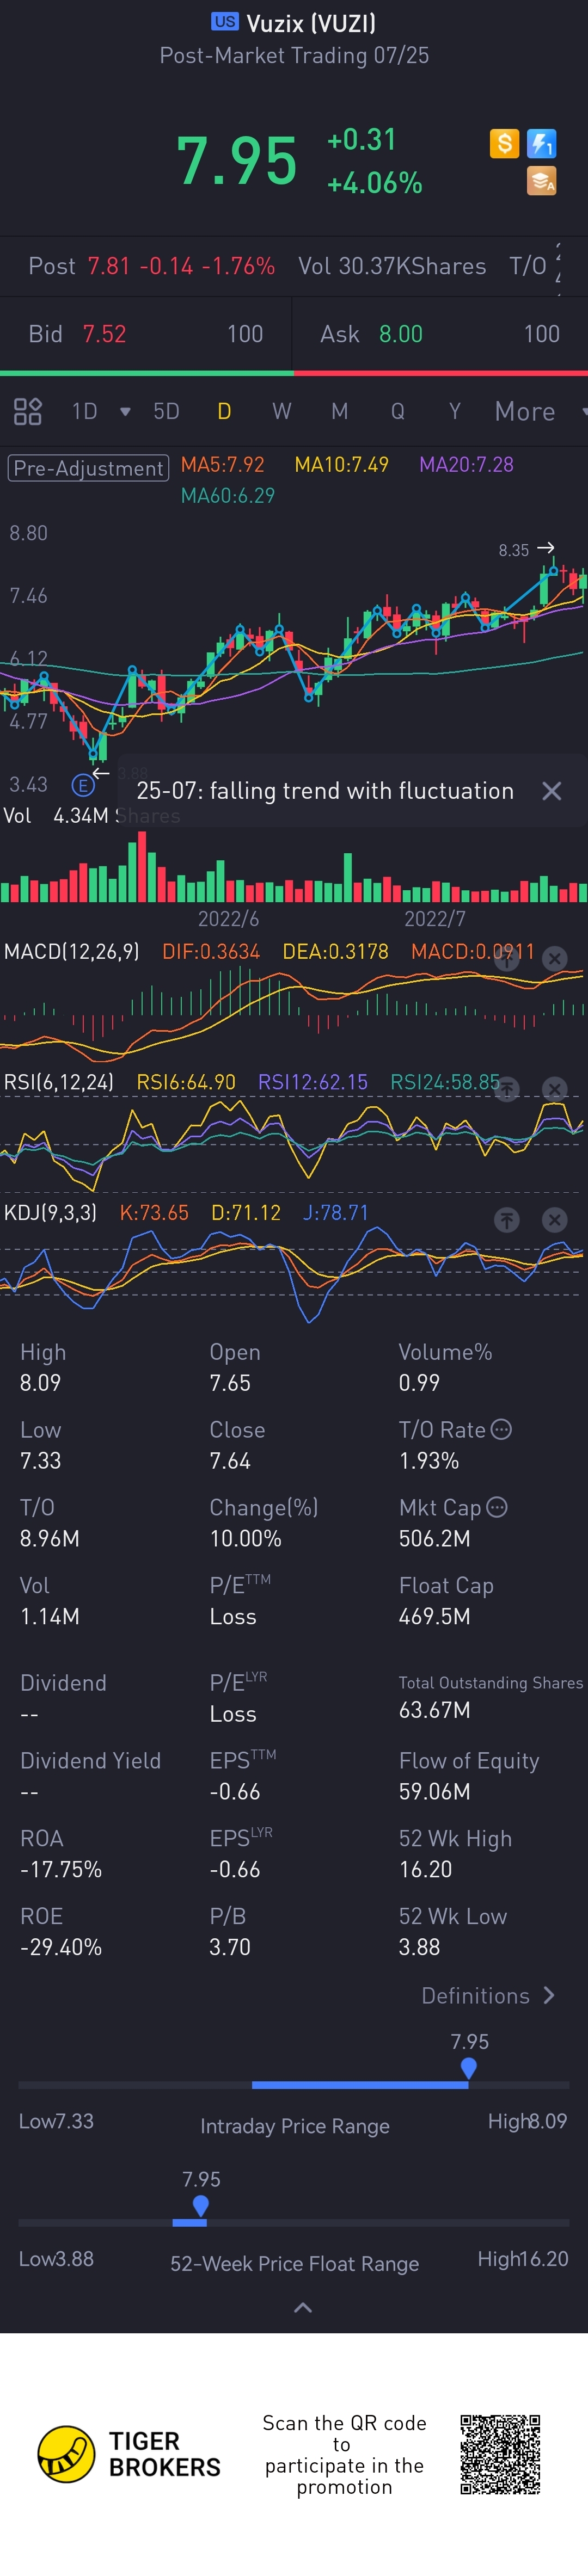The height and width of the screenshot is (2576, 588).
Task: Tap the P/B 3.70 value
Action: pos(230,1947)
